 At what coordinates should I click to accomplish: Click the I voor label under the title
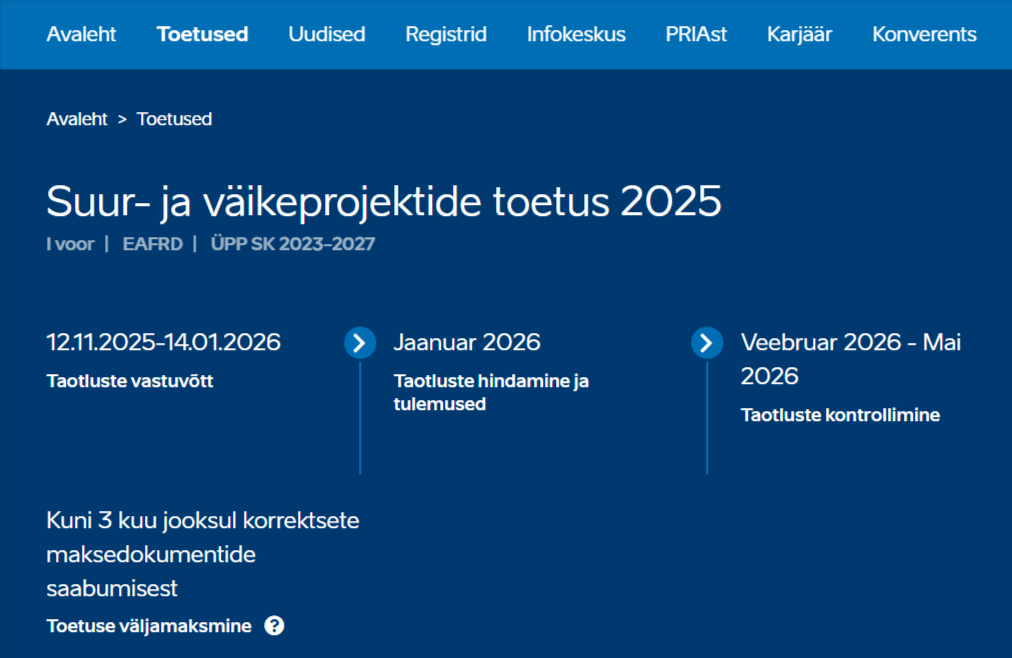click(69, 244)
